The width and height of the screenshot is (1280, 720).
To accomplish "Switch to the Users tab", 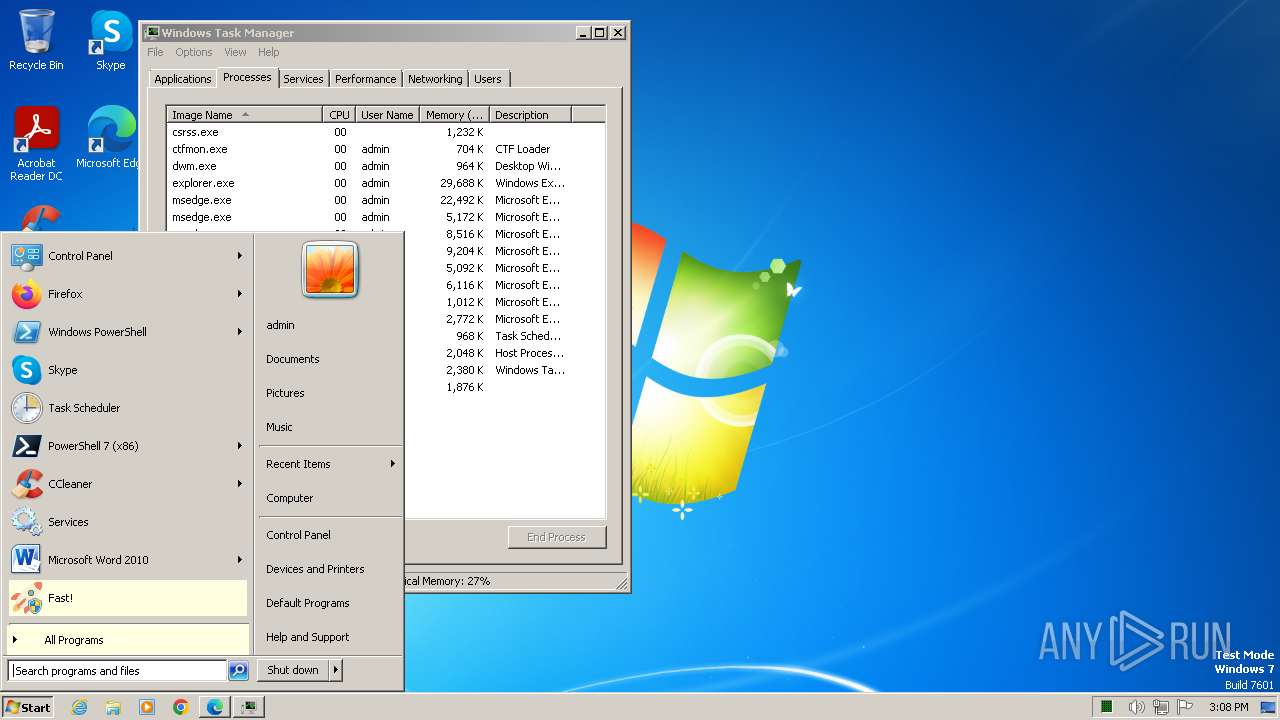I will (488, 79).
